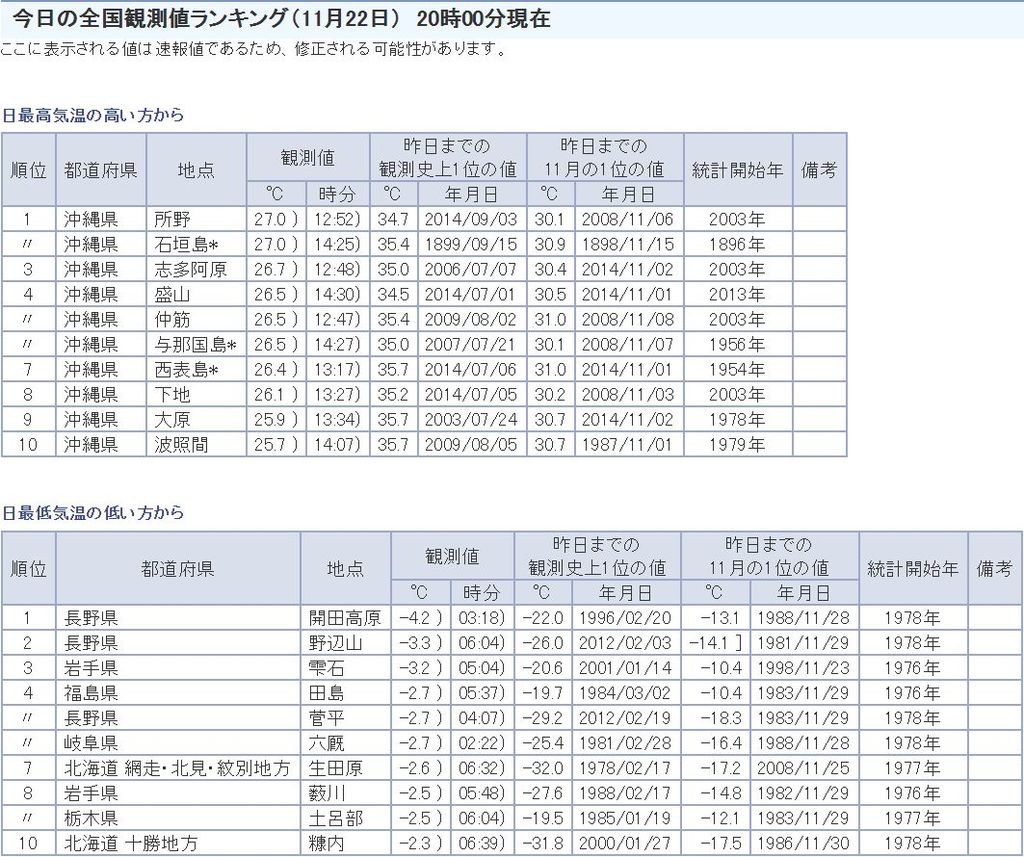The width and height of the screenshot is (1024, 857).
Task: Click the 観測値 header in the high temperature table
Action: (308, 157)
